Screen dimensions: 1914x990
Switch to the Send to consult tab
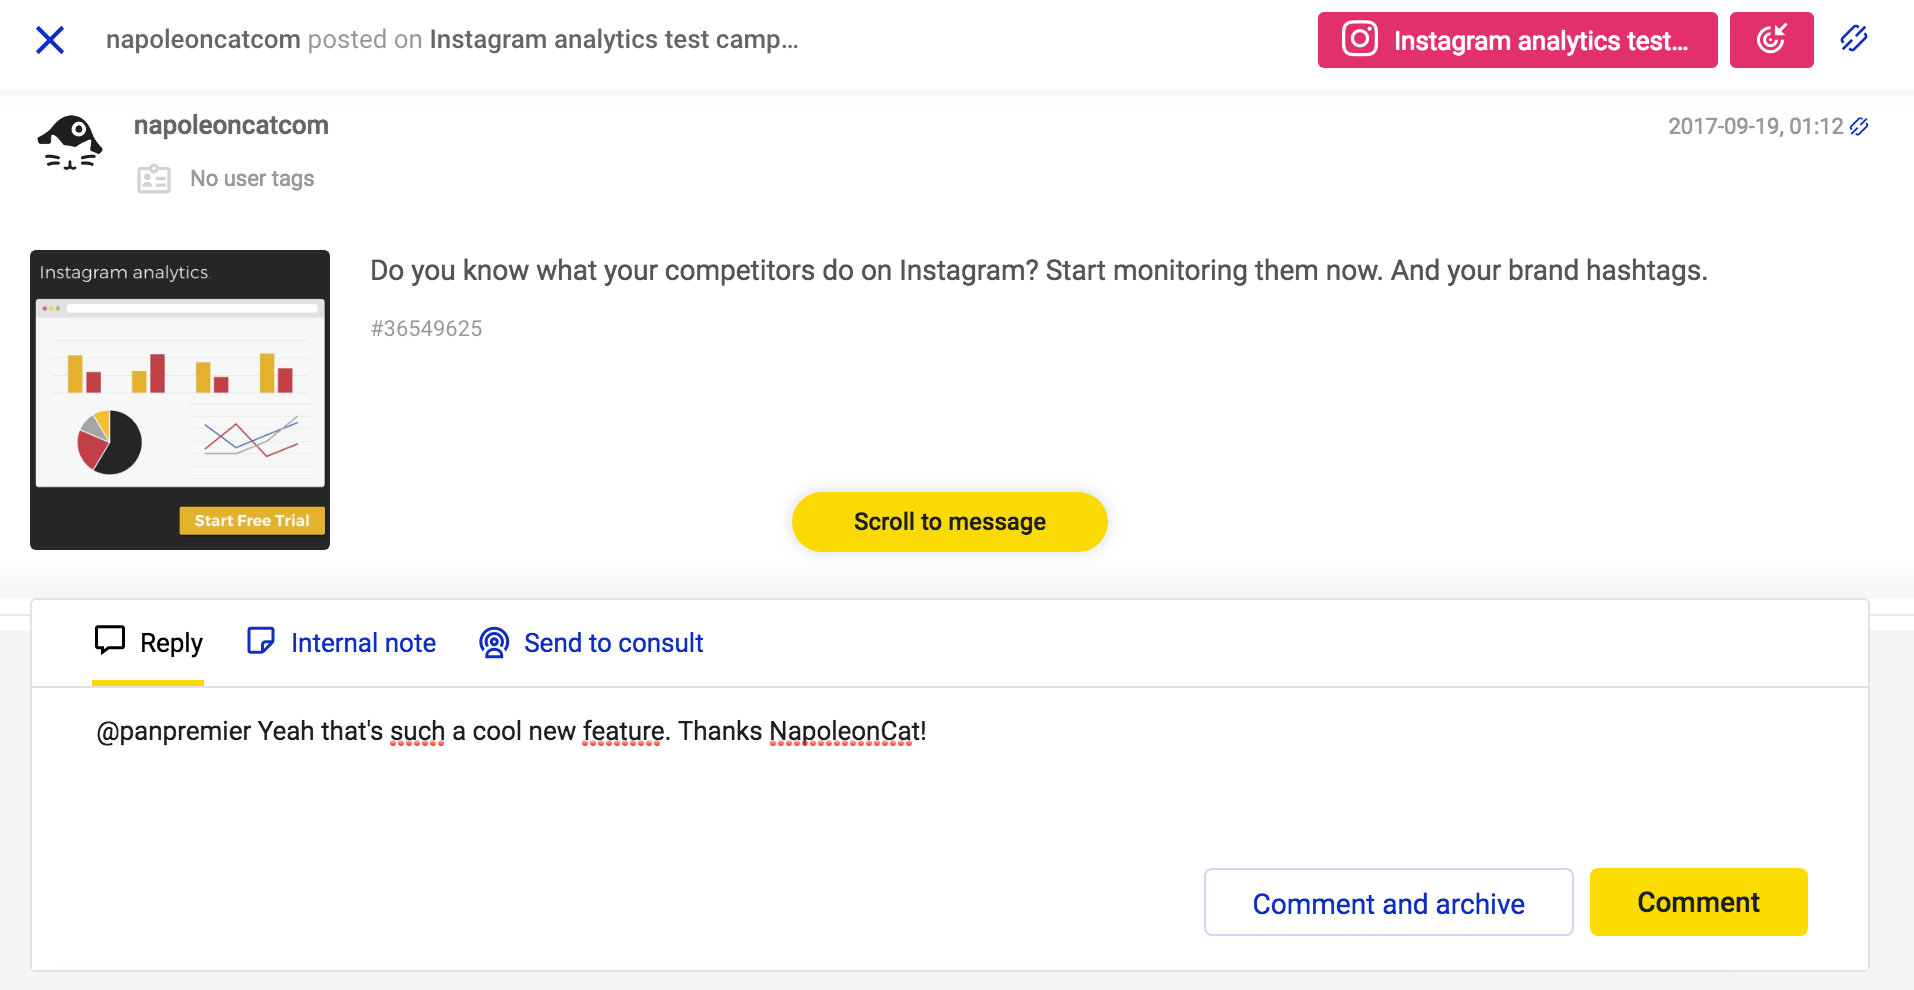591,643
